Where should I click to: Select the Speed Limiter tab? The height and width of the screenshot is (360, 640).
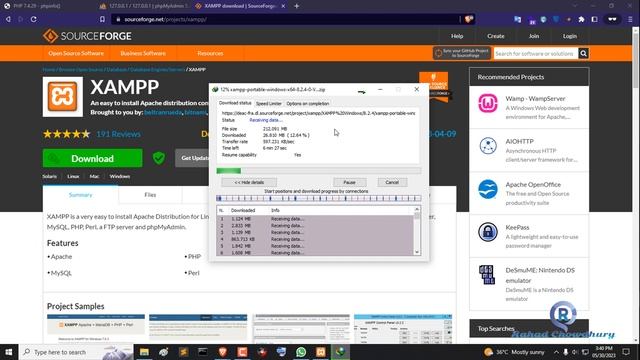(269, 104)
